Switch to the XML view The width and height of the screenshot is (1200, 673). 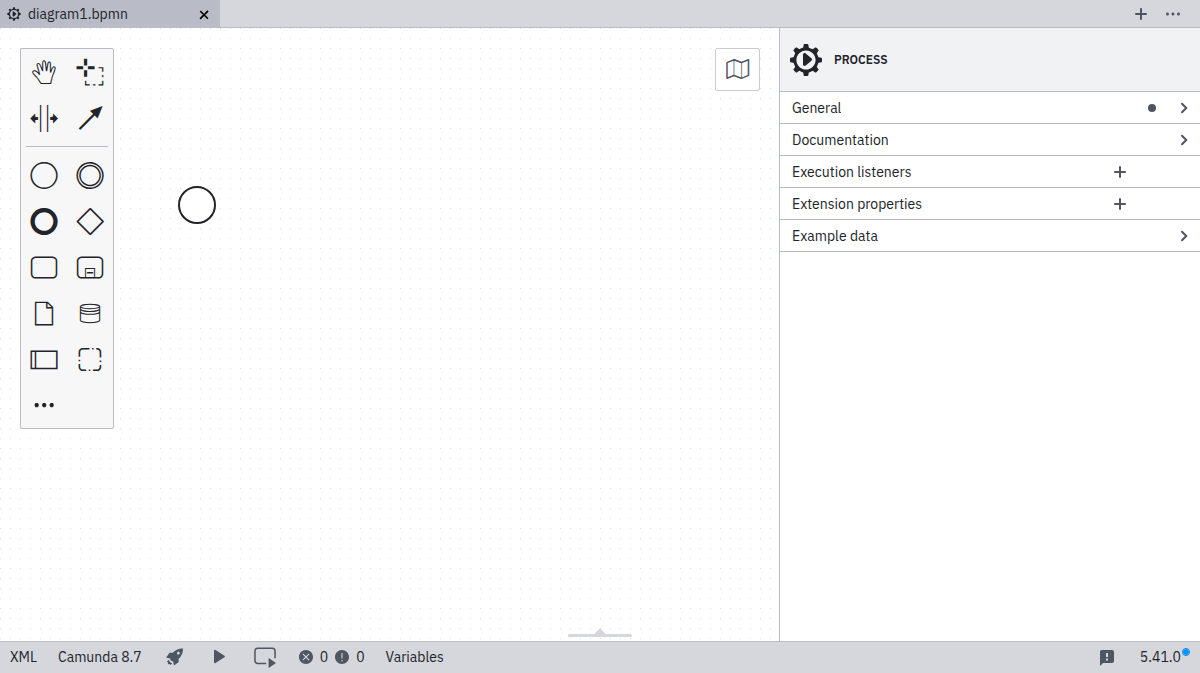[x=22, y=657]
